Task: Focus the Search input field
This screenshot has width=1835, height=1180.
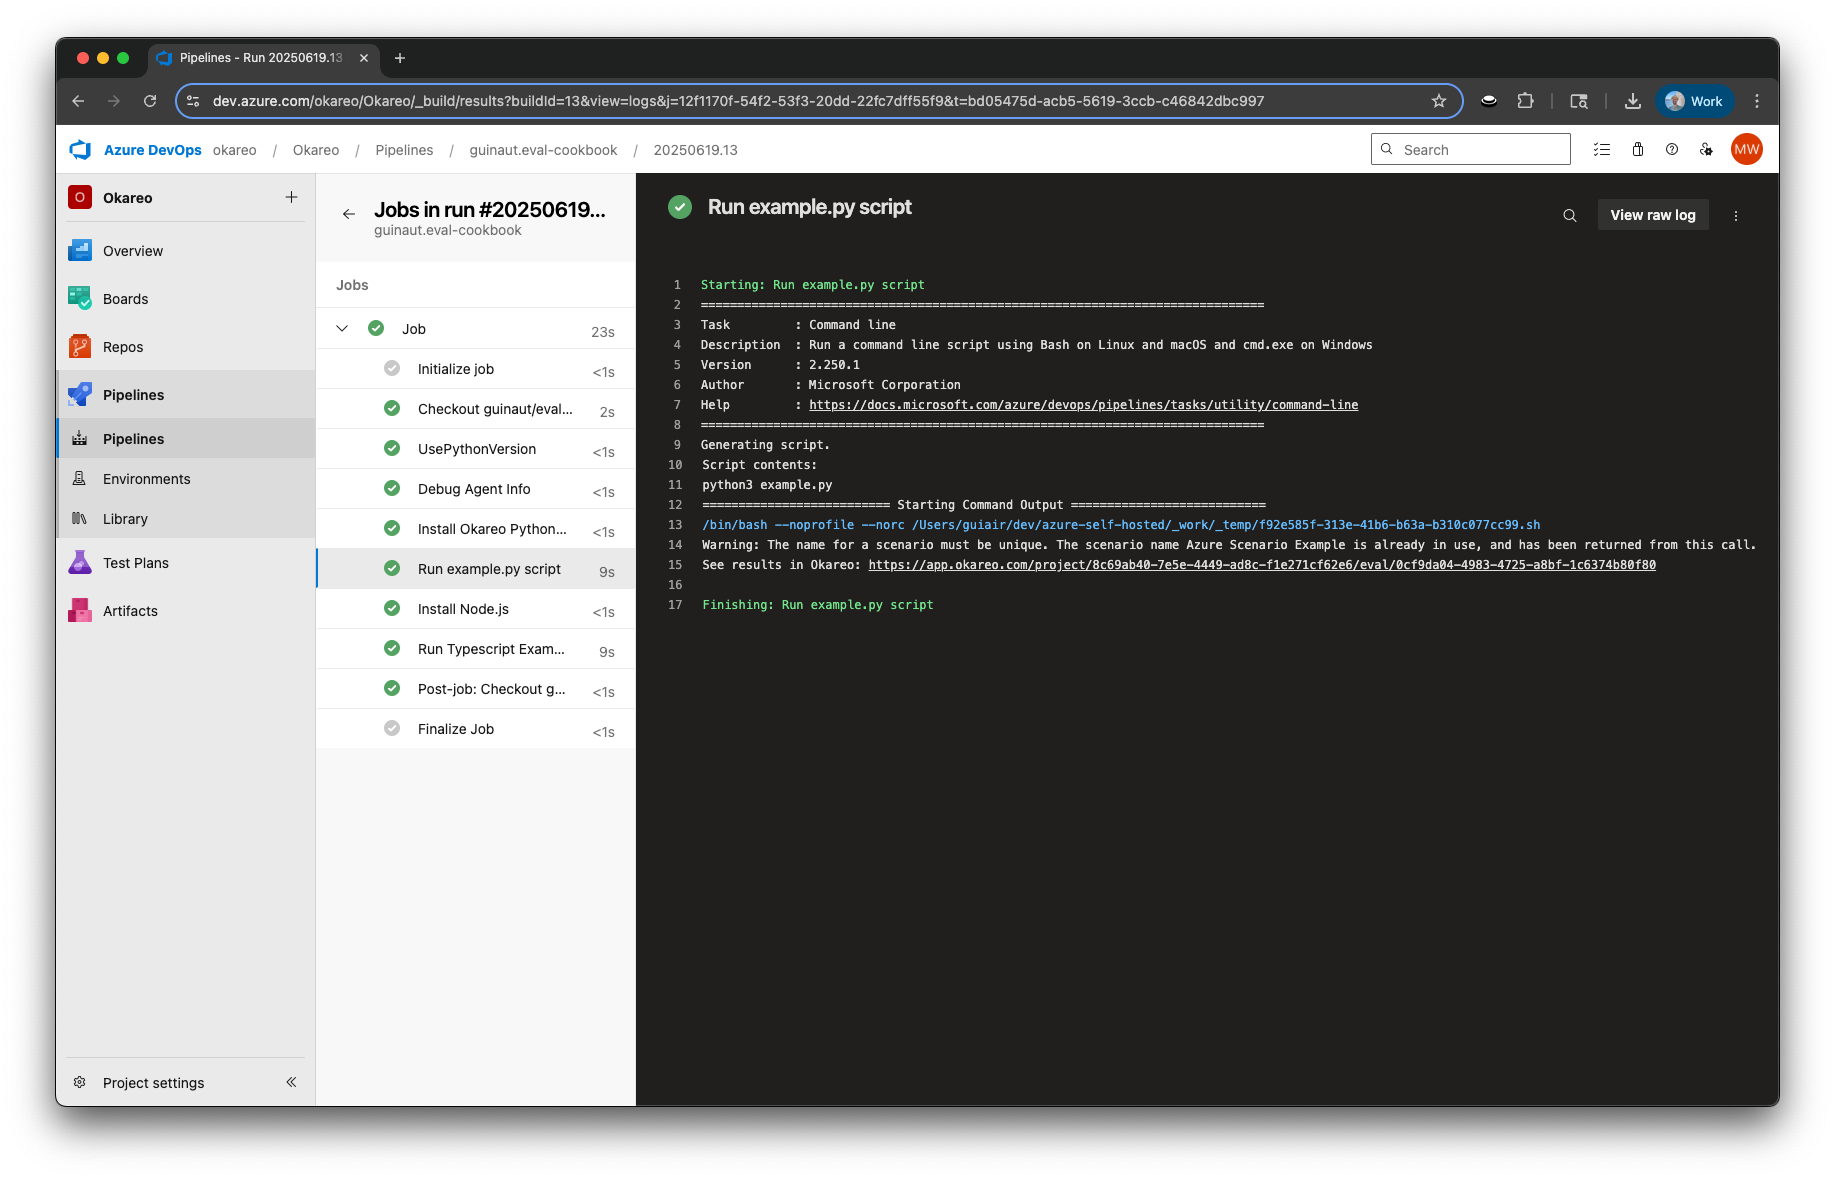Action: 1471,149
